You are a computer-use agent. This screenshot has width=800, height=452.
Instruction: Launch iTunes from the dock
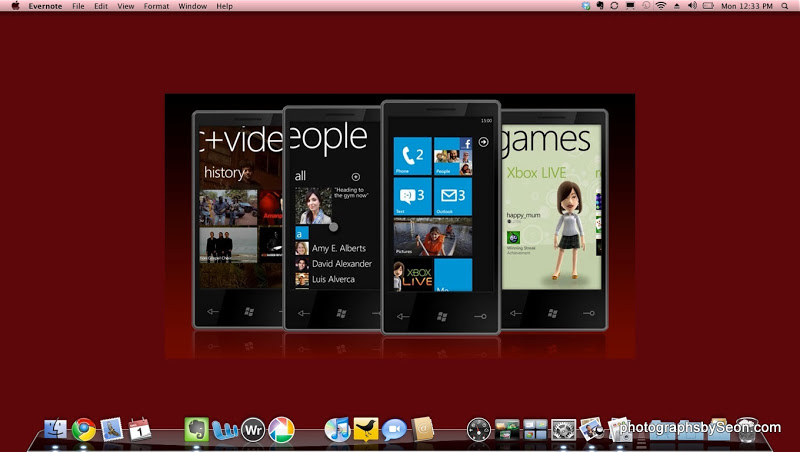(x=337, y=430)
